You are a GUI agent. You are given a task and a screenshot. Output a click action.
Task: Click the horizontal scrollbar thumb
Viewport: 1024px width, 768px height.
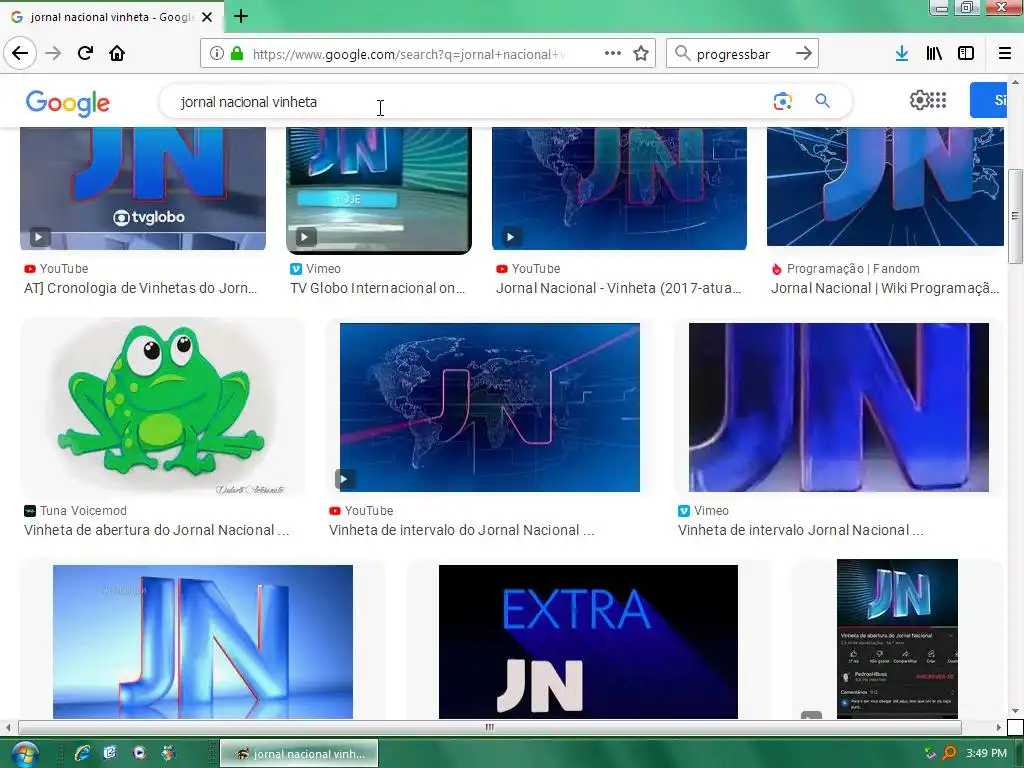[x=490, y=727]
